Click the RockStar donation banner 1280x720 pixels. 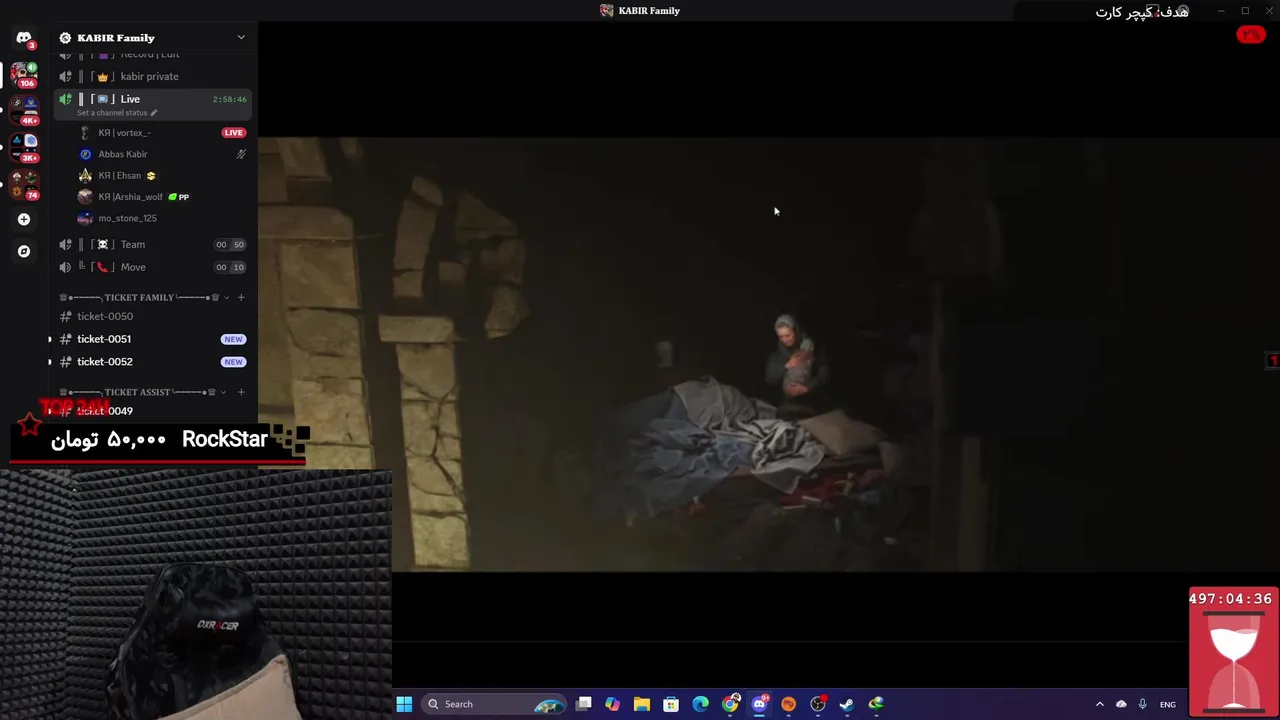click(160, 440)
